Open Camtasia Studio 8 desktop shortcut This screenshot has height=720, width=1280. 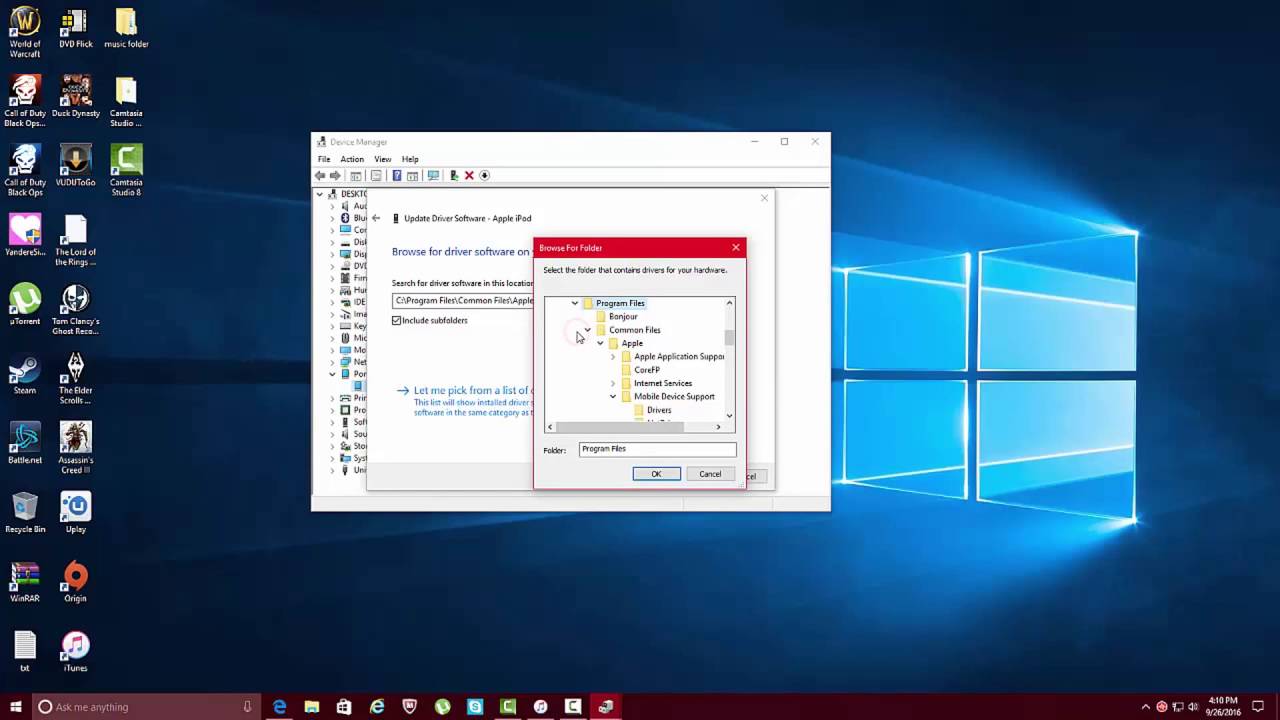(x=126, y=168)
